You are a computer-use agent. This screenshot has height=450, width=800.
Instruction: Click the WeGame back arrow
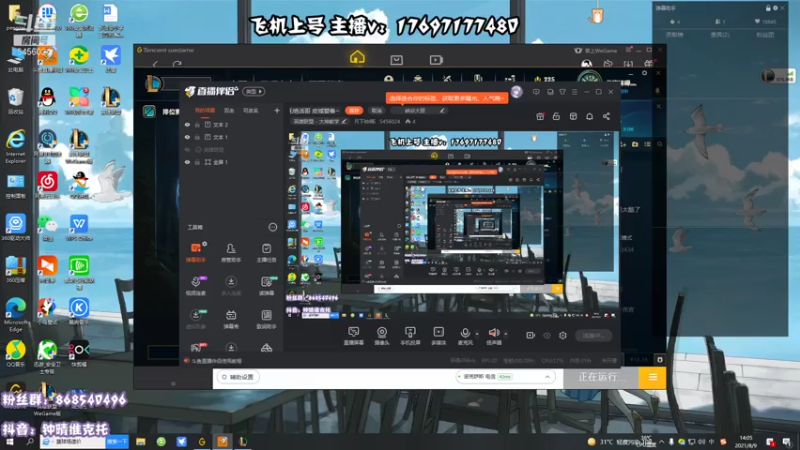point(155,64)
